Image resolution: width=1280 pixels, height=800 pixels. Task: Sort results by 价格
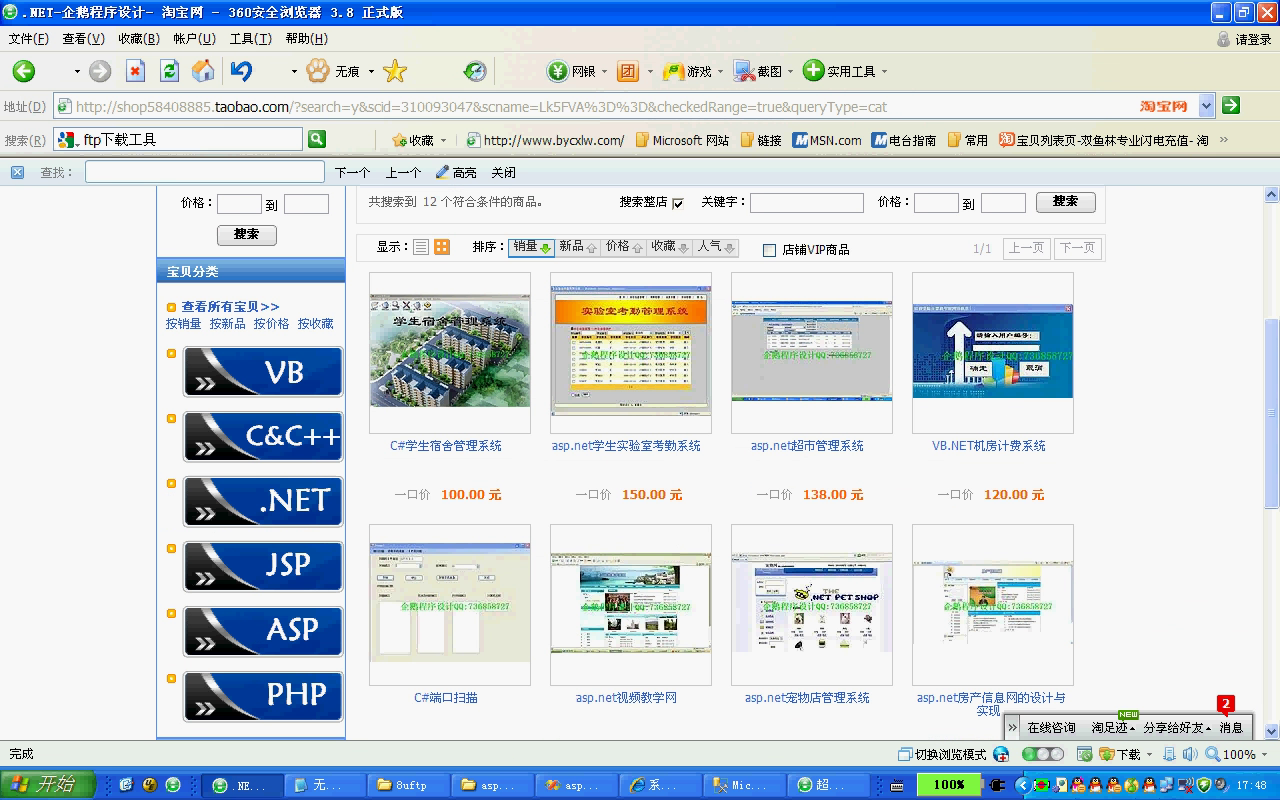624,247
